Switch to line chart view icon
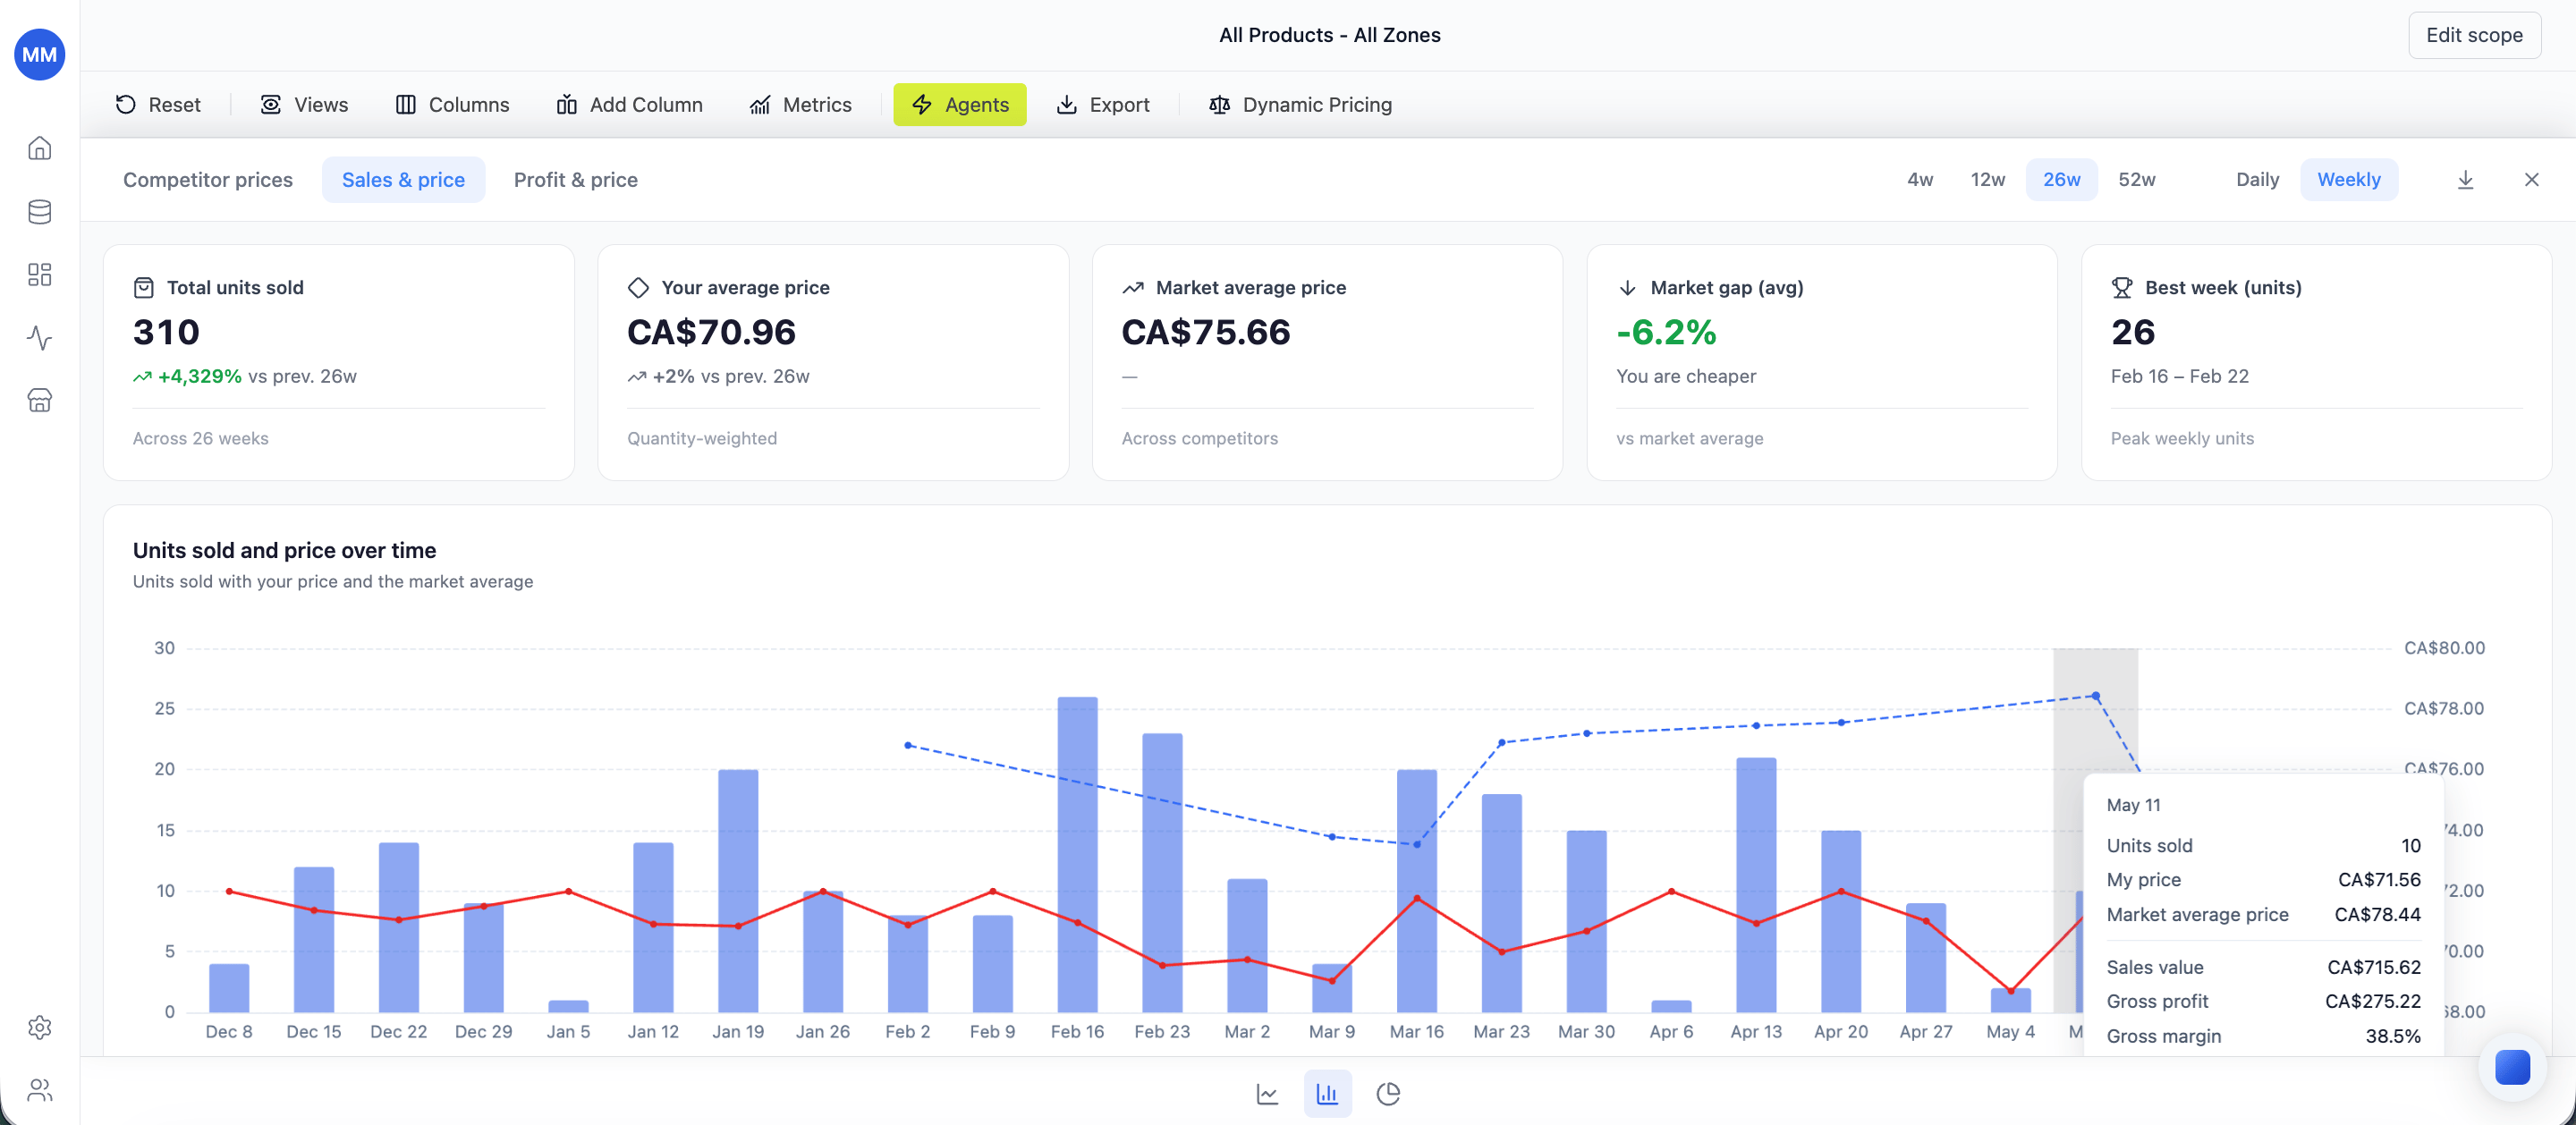2576x1125 pixels. coord(1266,1093)
